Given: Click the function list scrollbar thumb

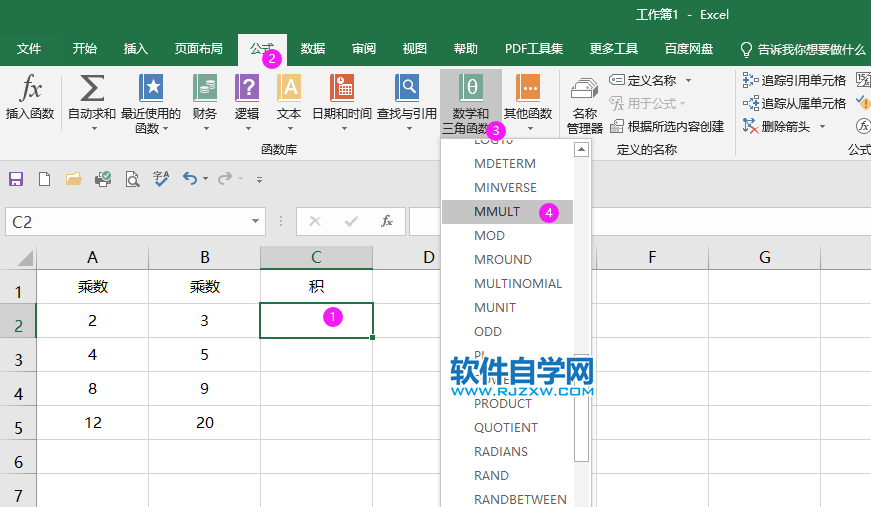Looking at the screenshot, I should [581, 409].
